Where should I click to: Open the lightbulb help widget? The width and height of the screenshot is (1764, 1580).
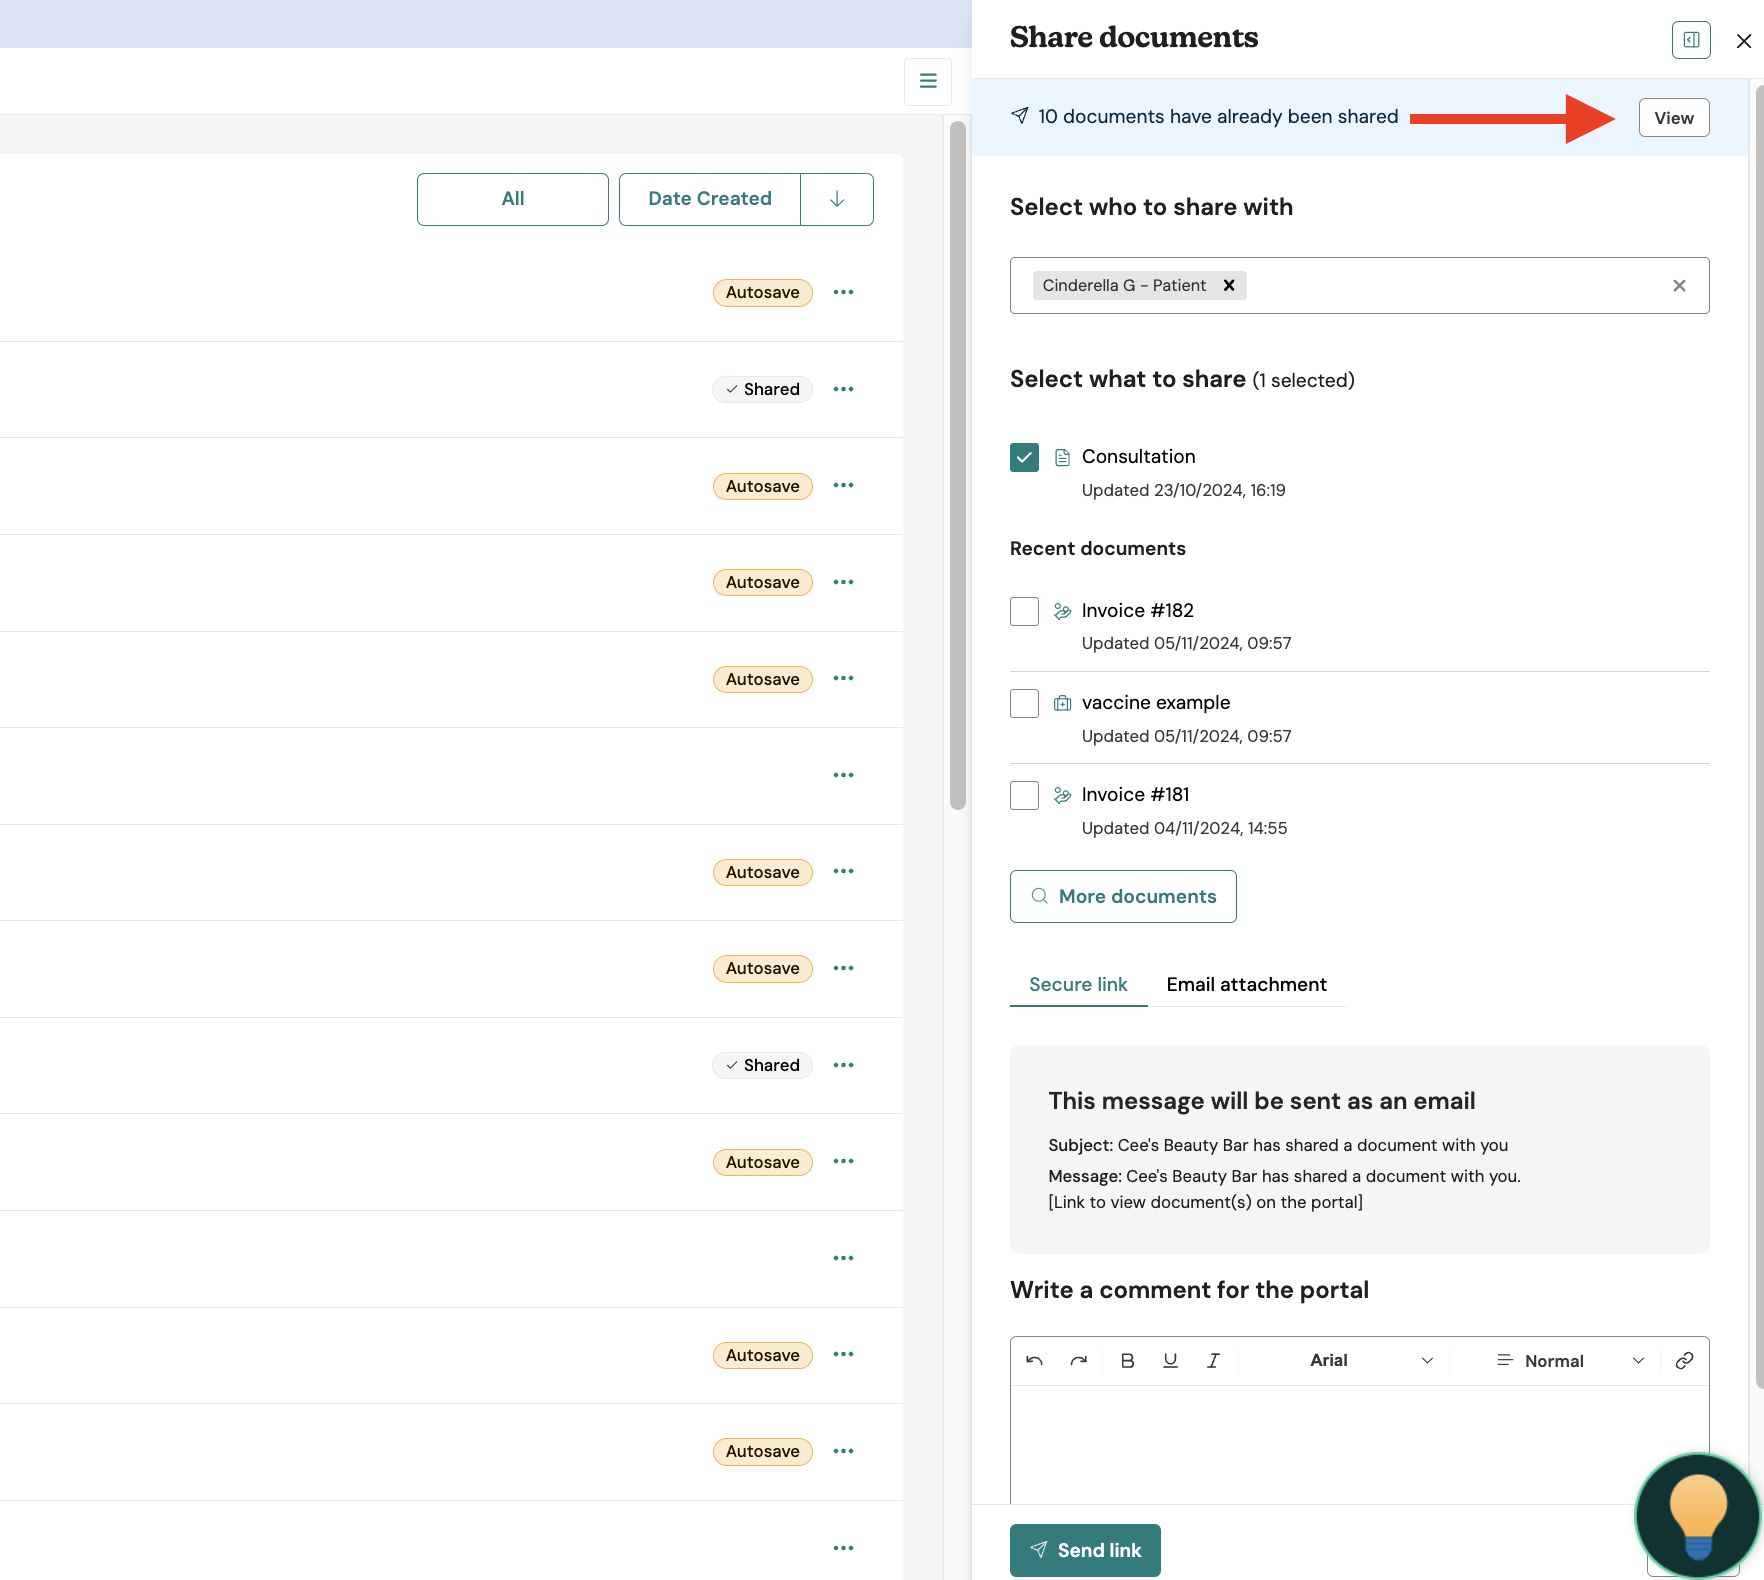1697,1515
